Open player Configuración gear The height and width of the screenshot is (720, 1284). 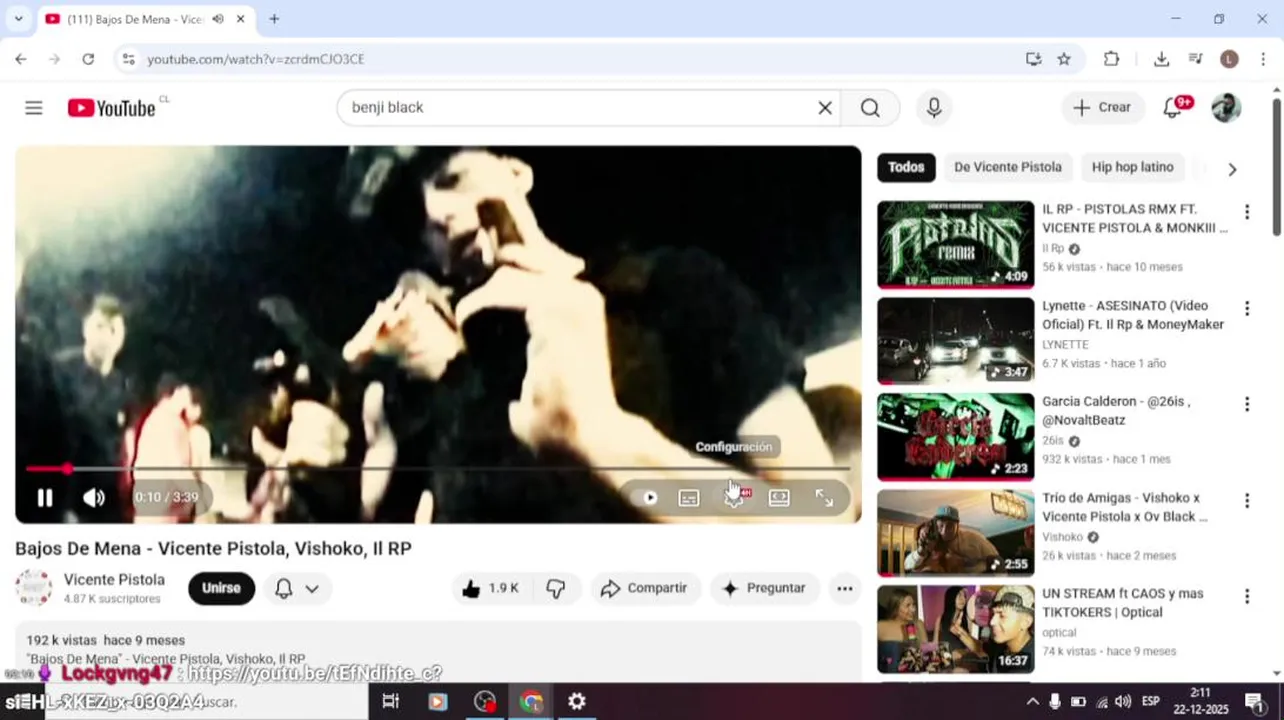(x=735, y=498)
